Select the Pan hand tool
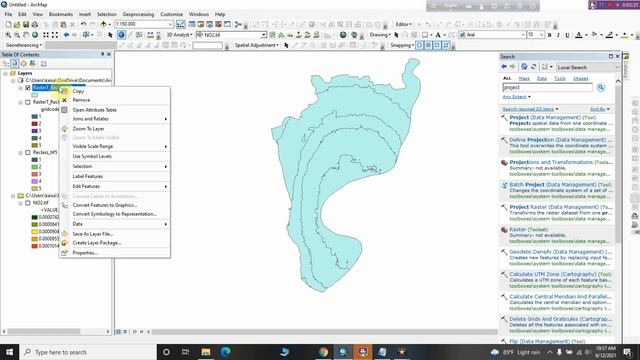 click(26, 35)
